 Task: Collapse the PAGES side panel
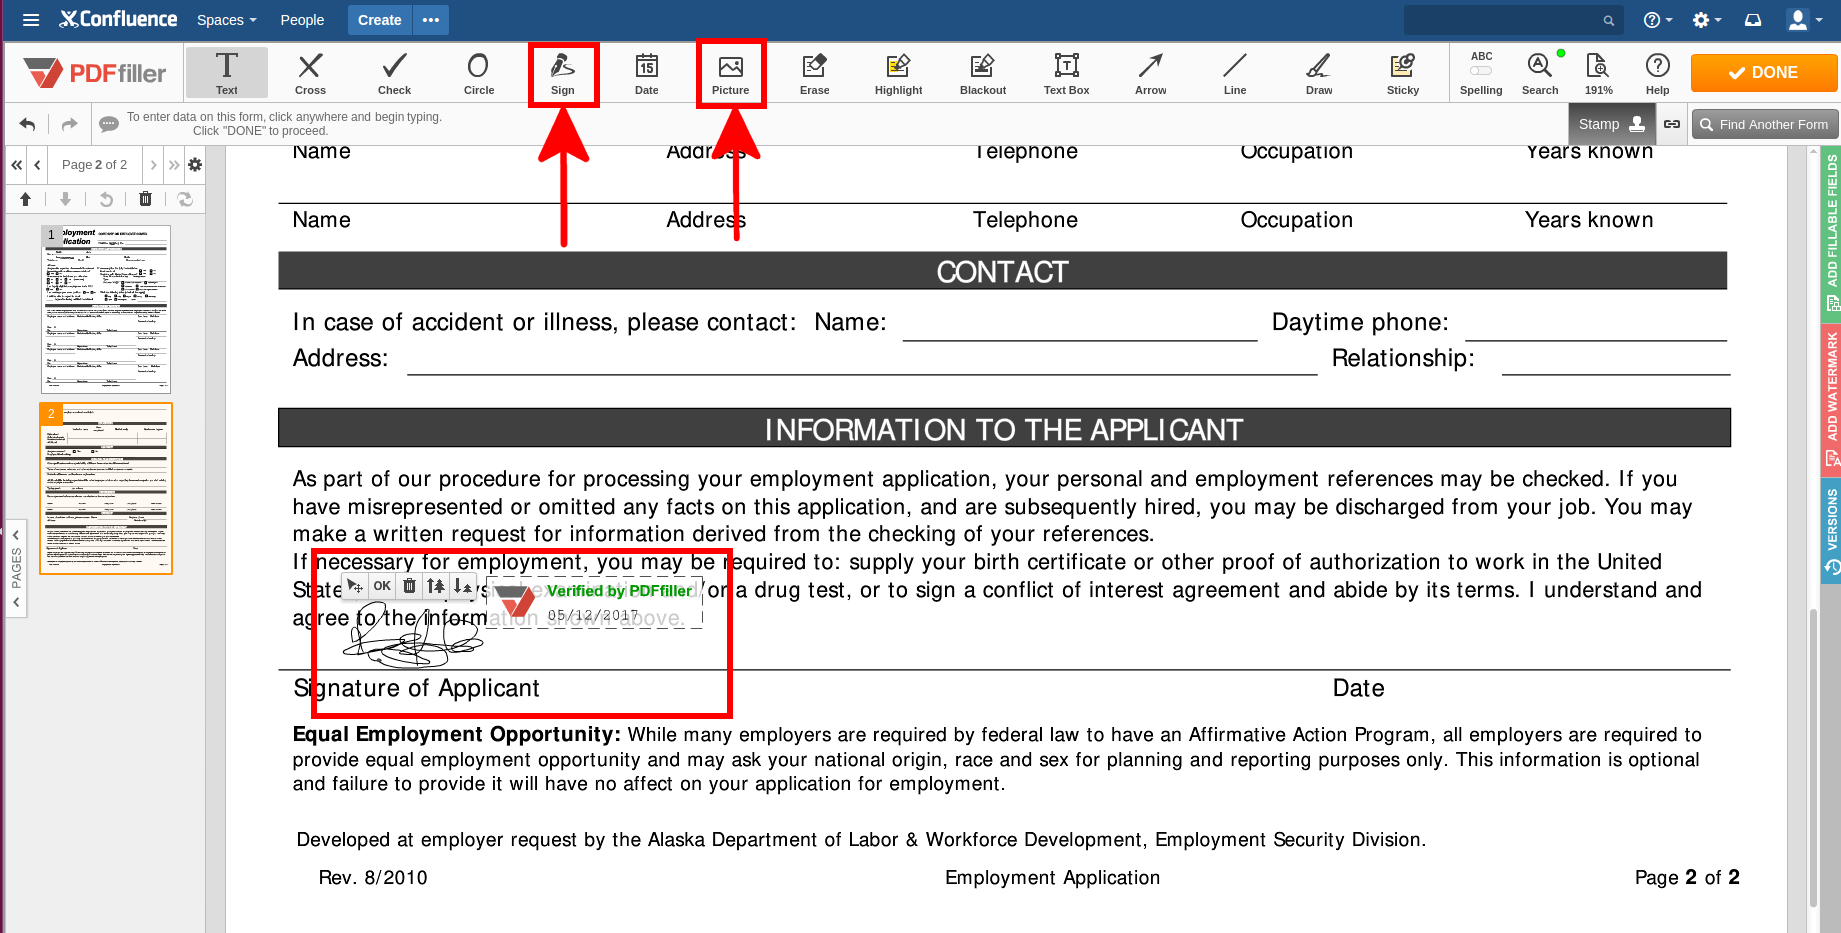click(x=16, y=567)
